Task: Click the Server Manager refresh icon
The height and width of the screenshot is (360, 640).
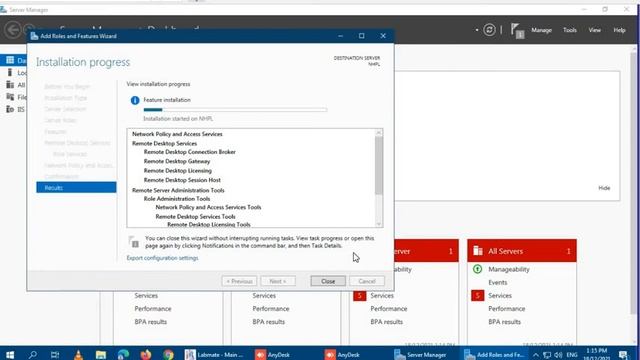Action: (489, 30)
